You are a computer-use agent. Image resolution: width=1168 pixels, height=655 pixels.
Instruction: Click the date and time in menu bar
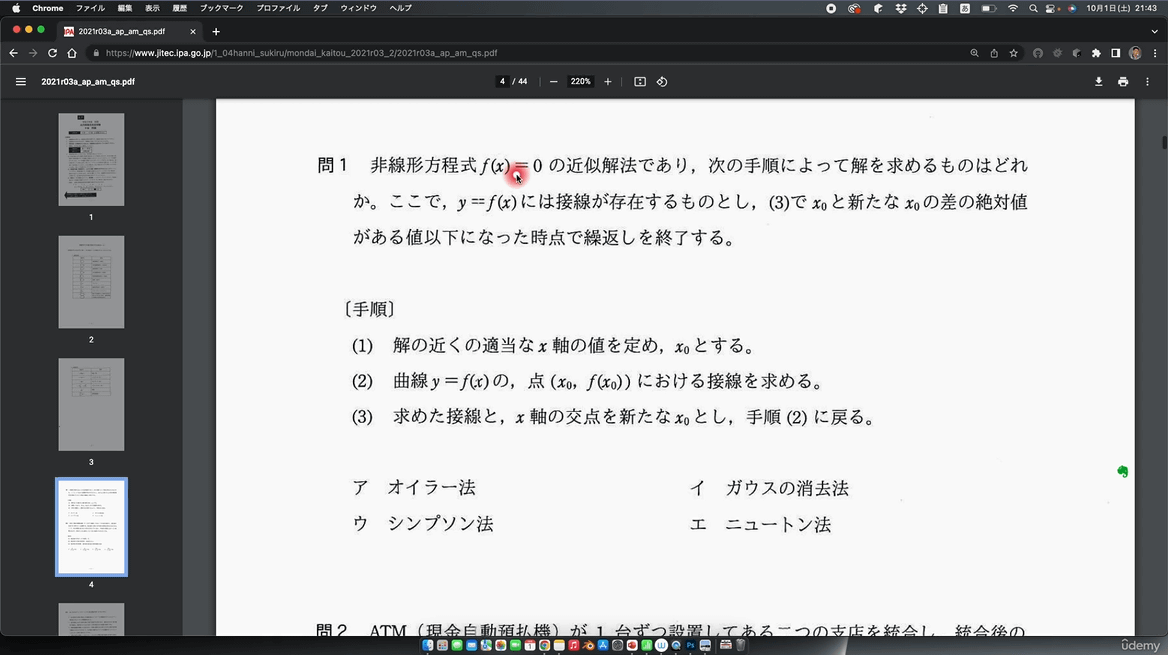(1121, 8)
